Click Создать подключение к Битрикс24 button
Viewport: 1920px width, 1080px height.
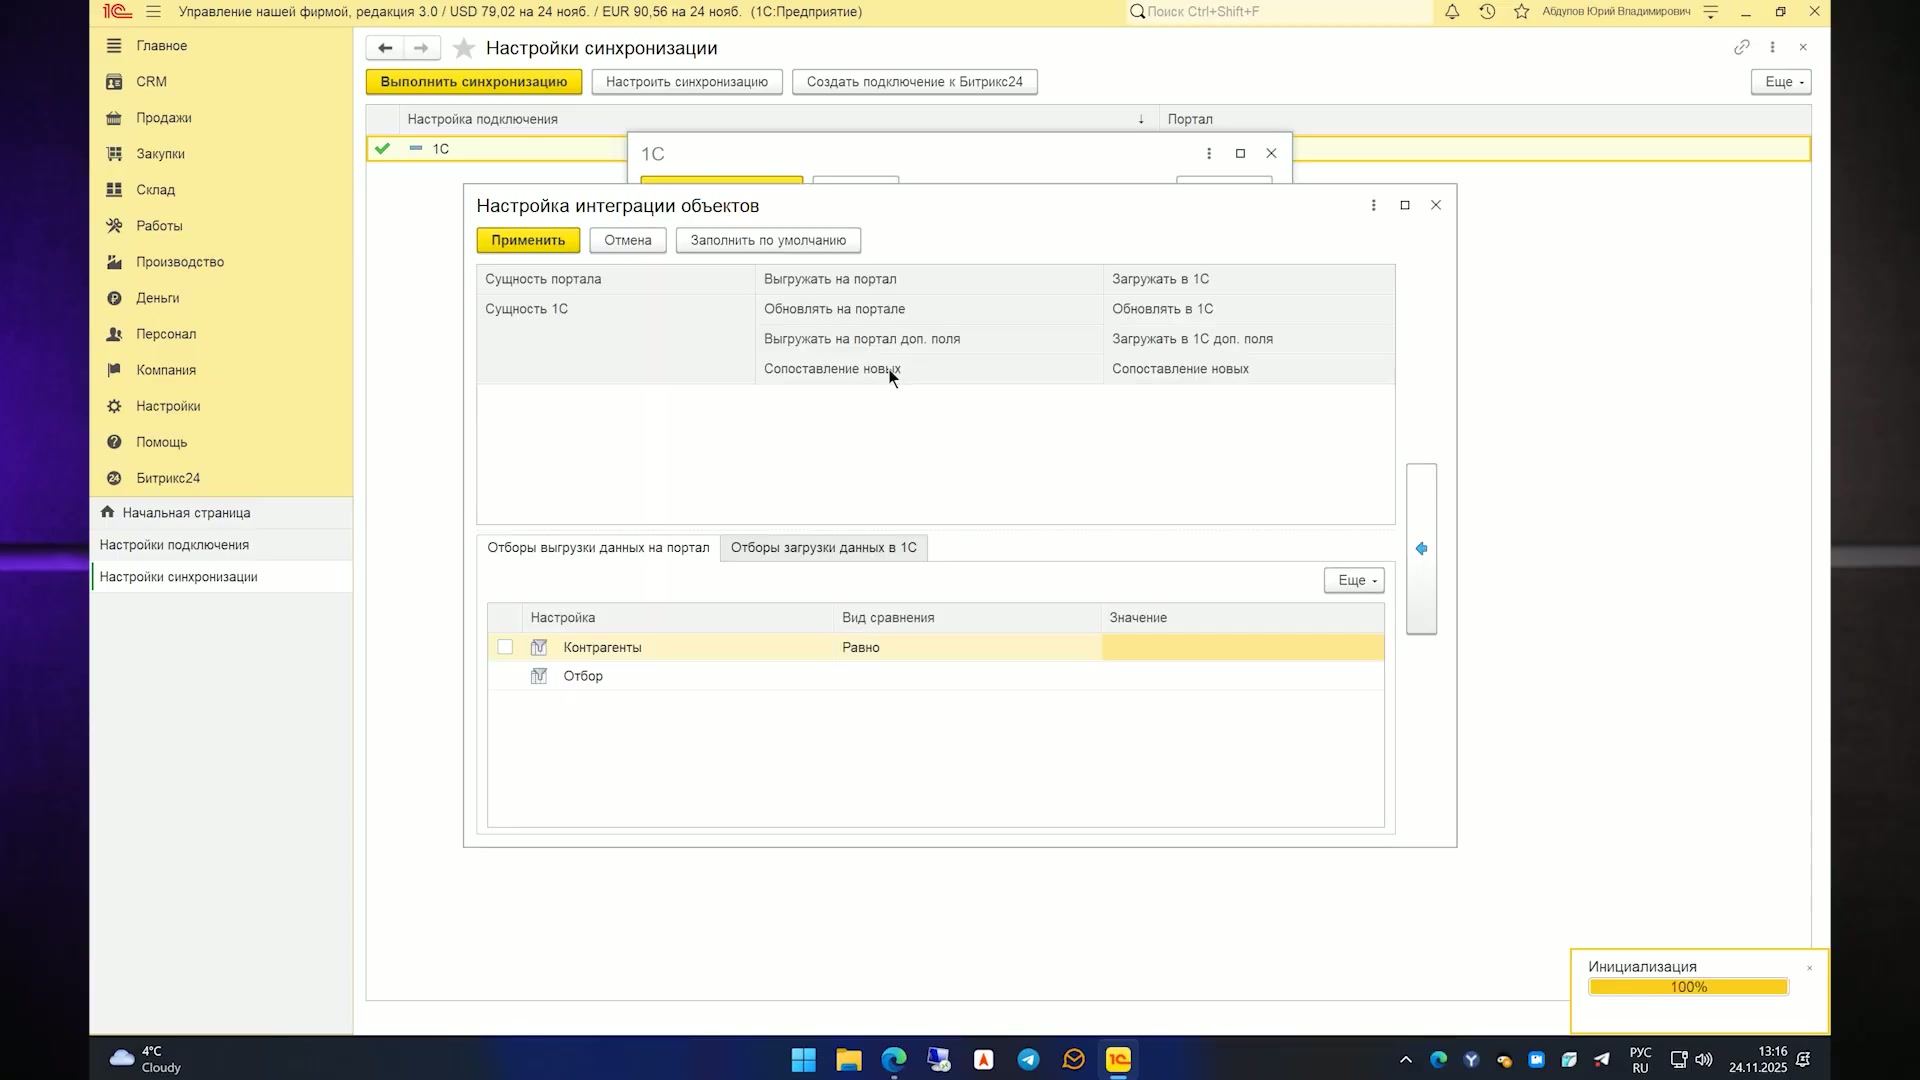(x=915, y=82)
